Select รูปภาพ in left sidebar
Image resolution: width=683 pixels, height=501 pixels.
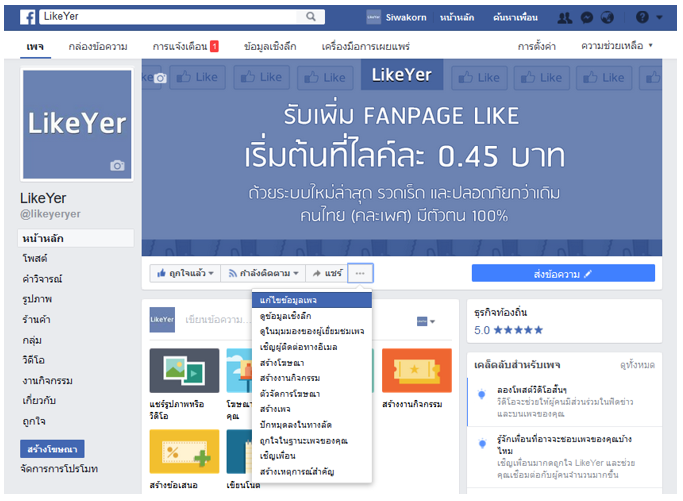pyautogui.click(x=37, y=299)
